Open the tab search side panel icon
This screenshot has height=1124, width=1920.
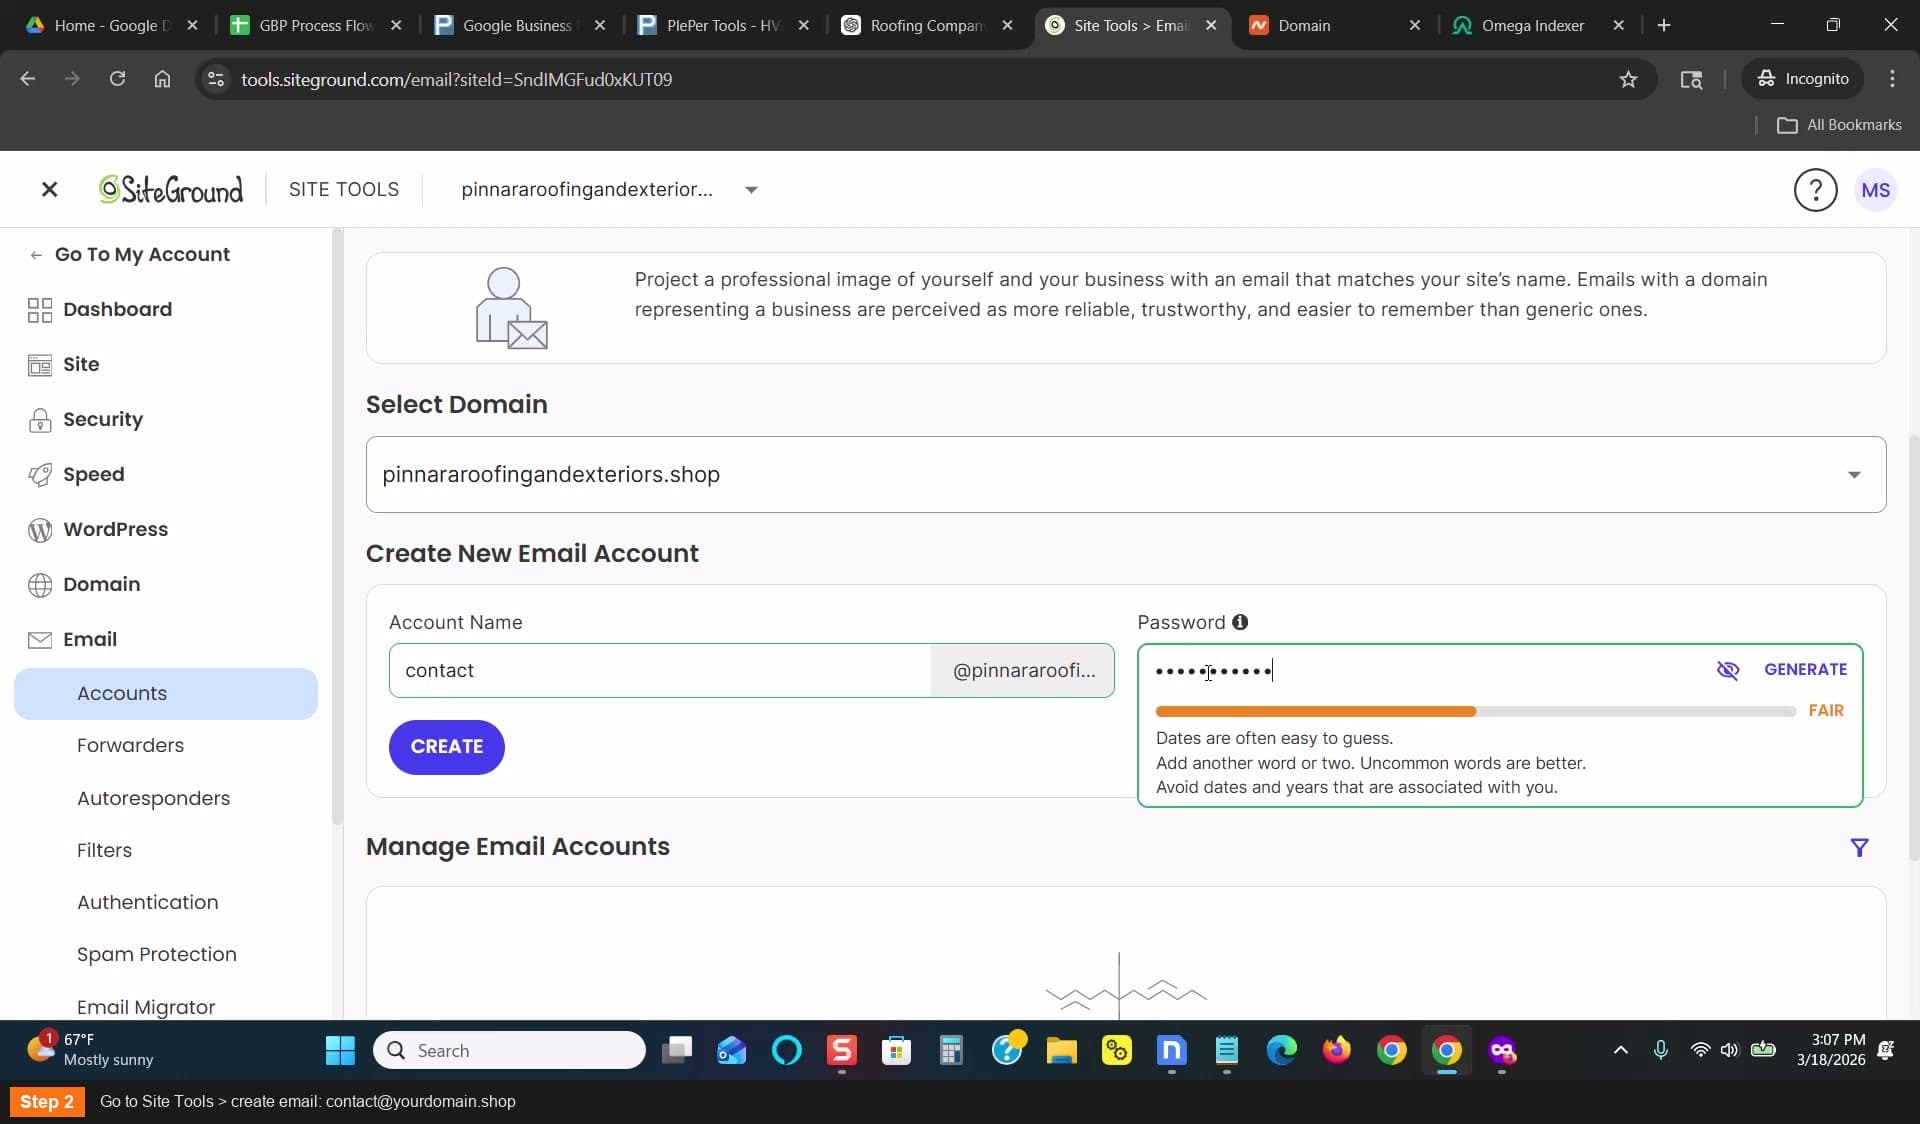(x=1691, y=79)
